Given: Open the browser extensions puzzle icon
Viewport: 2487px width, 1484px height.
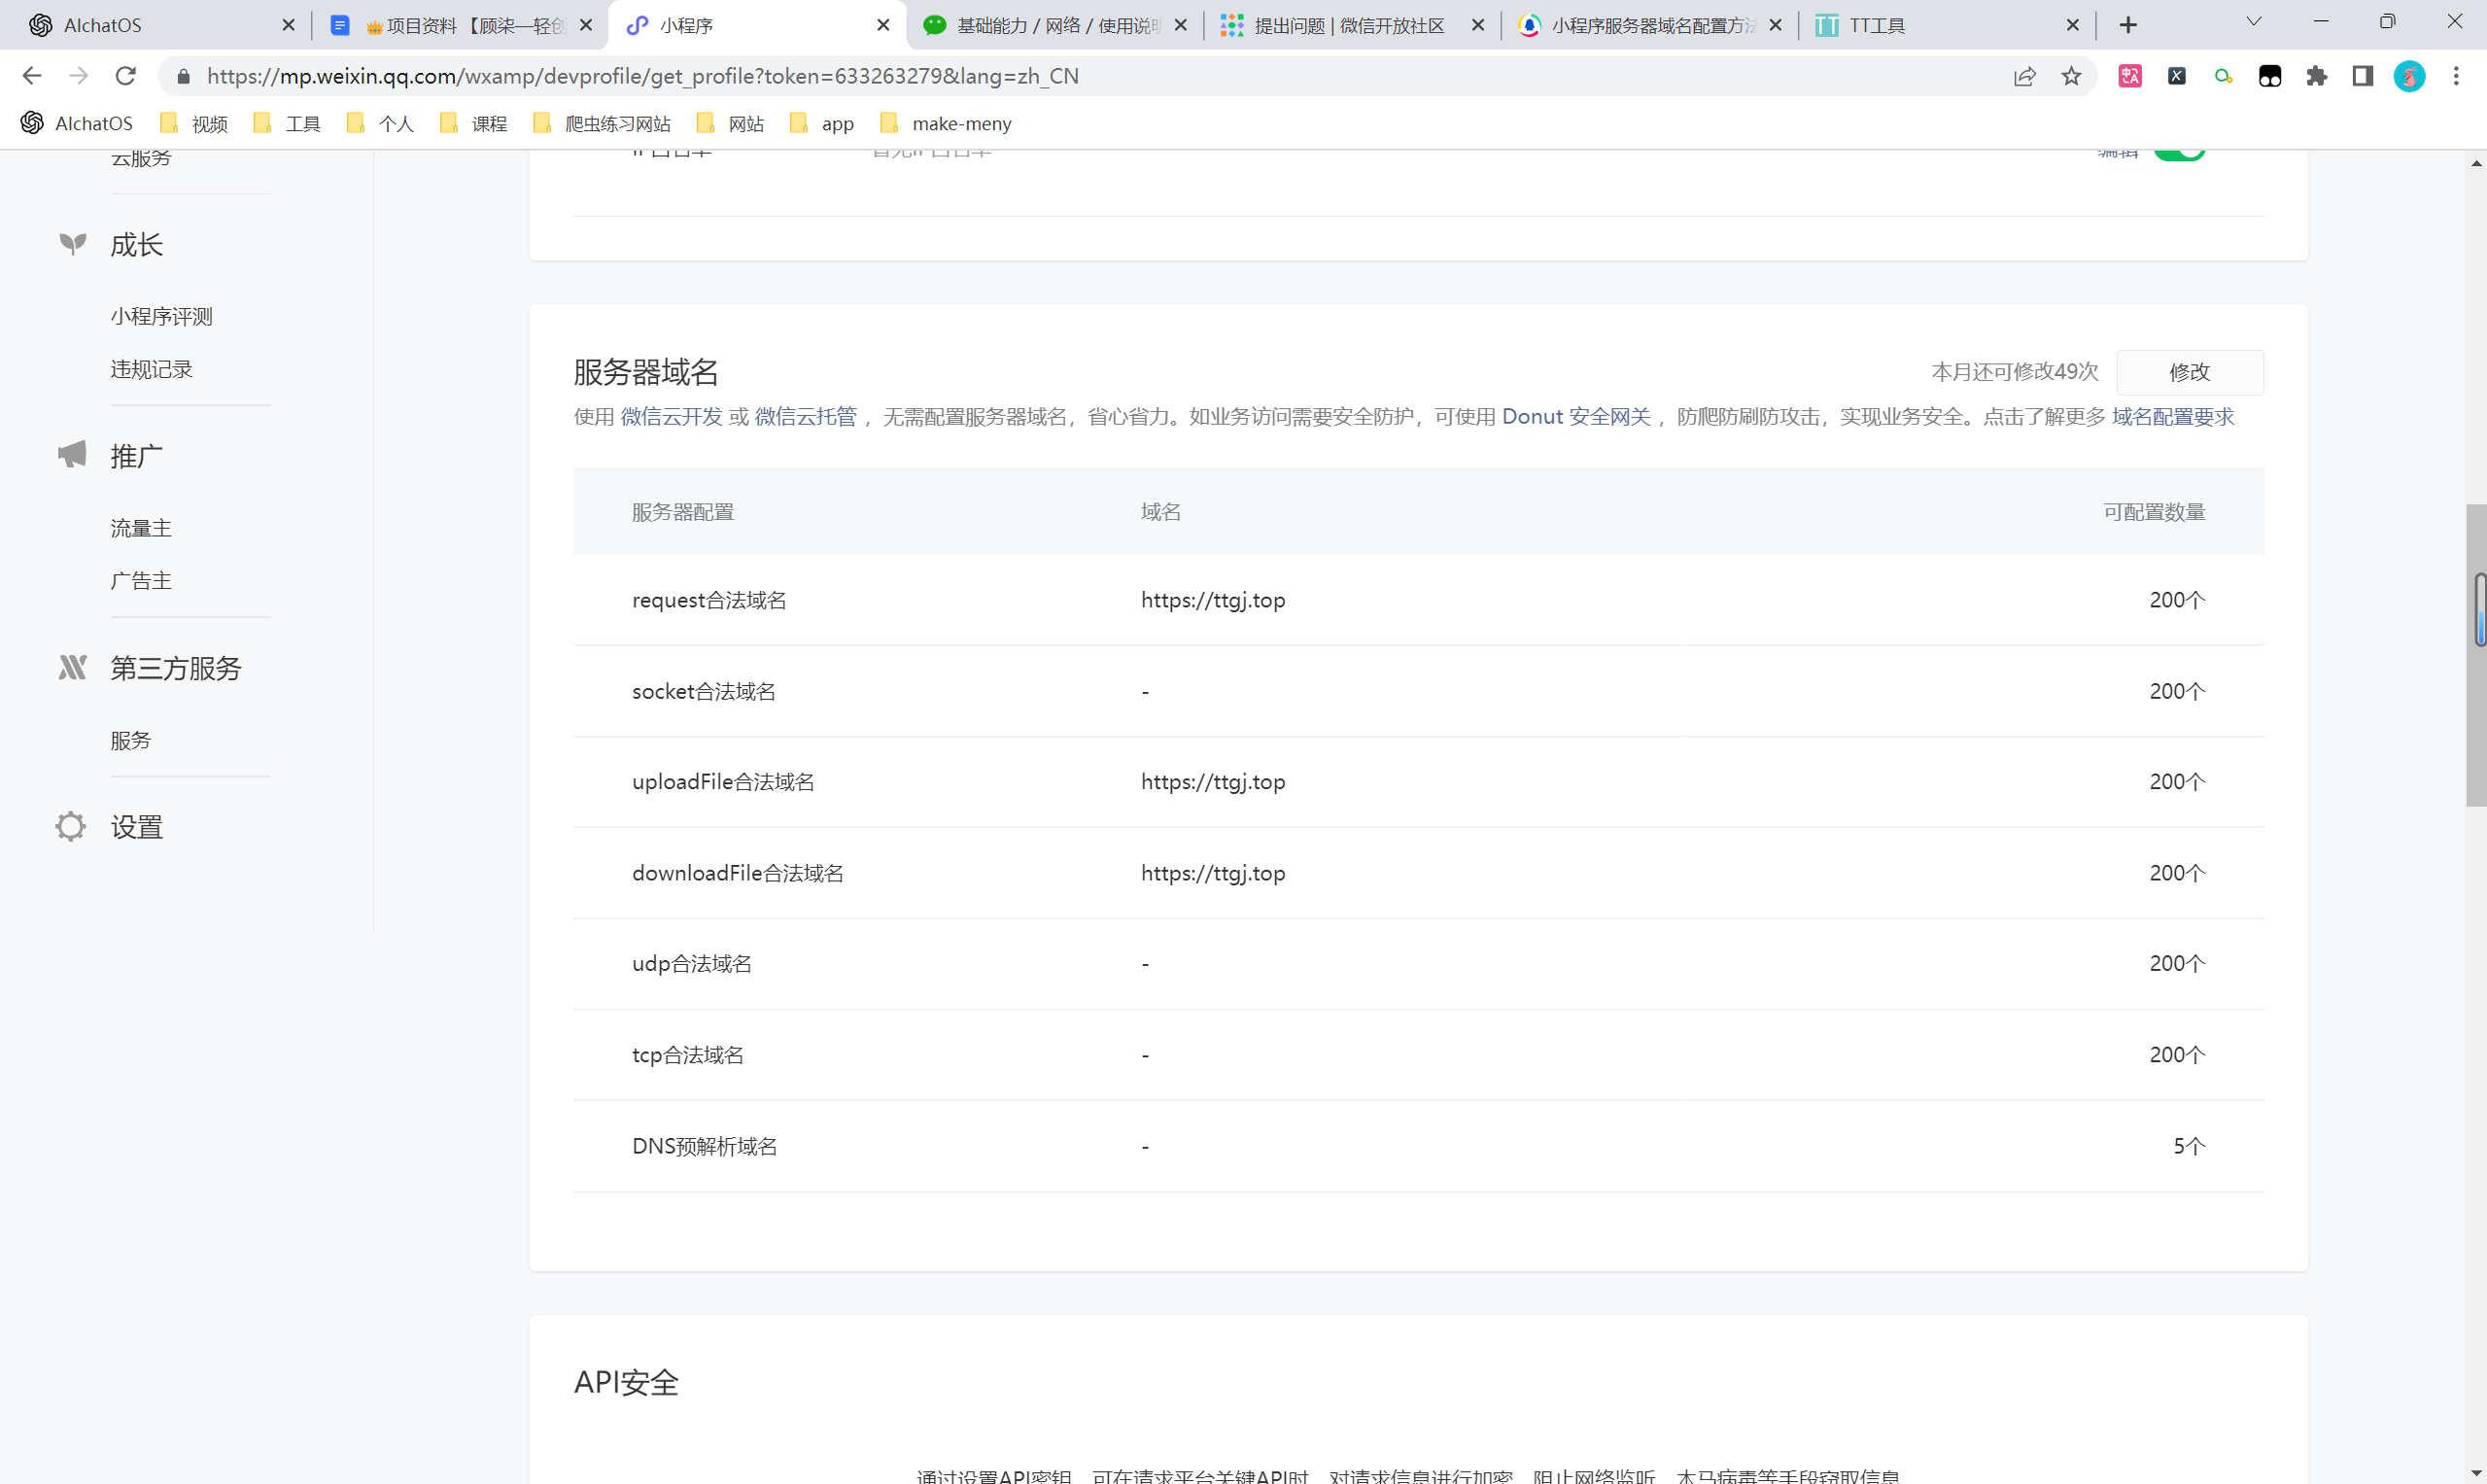Looking at the screenshot, I should pos(2316,76).
